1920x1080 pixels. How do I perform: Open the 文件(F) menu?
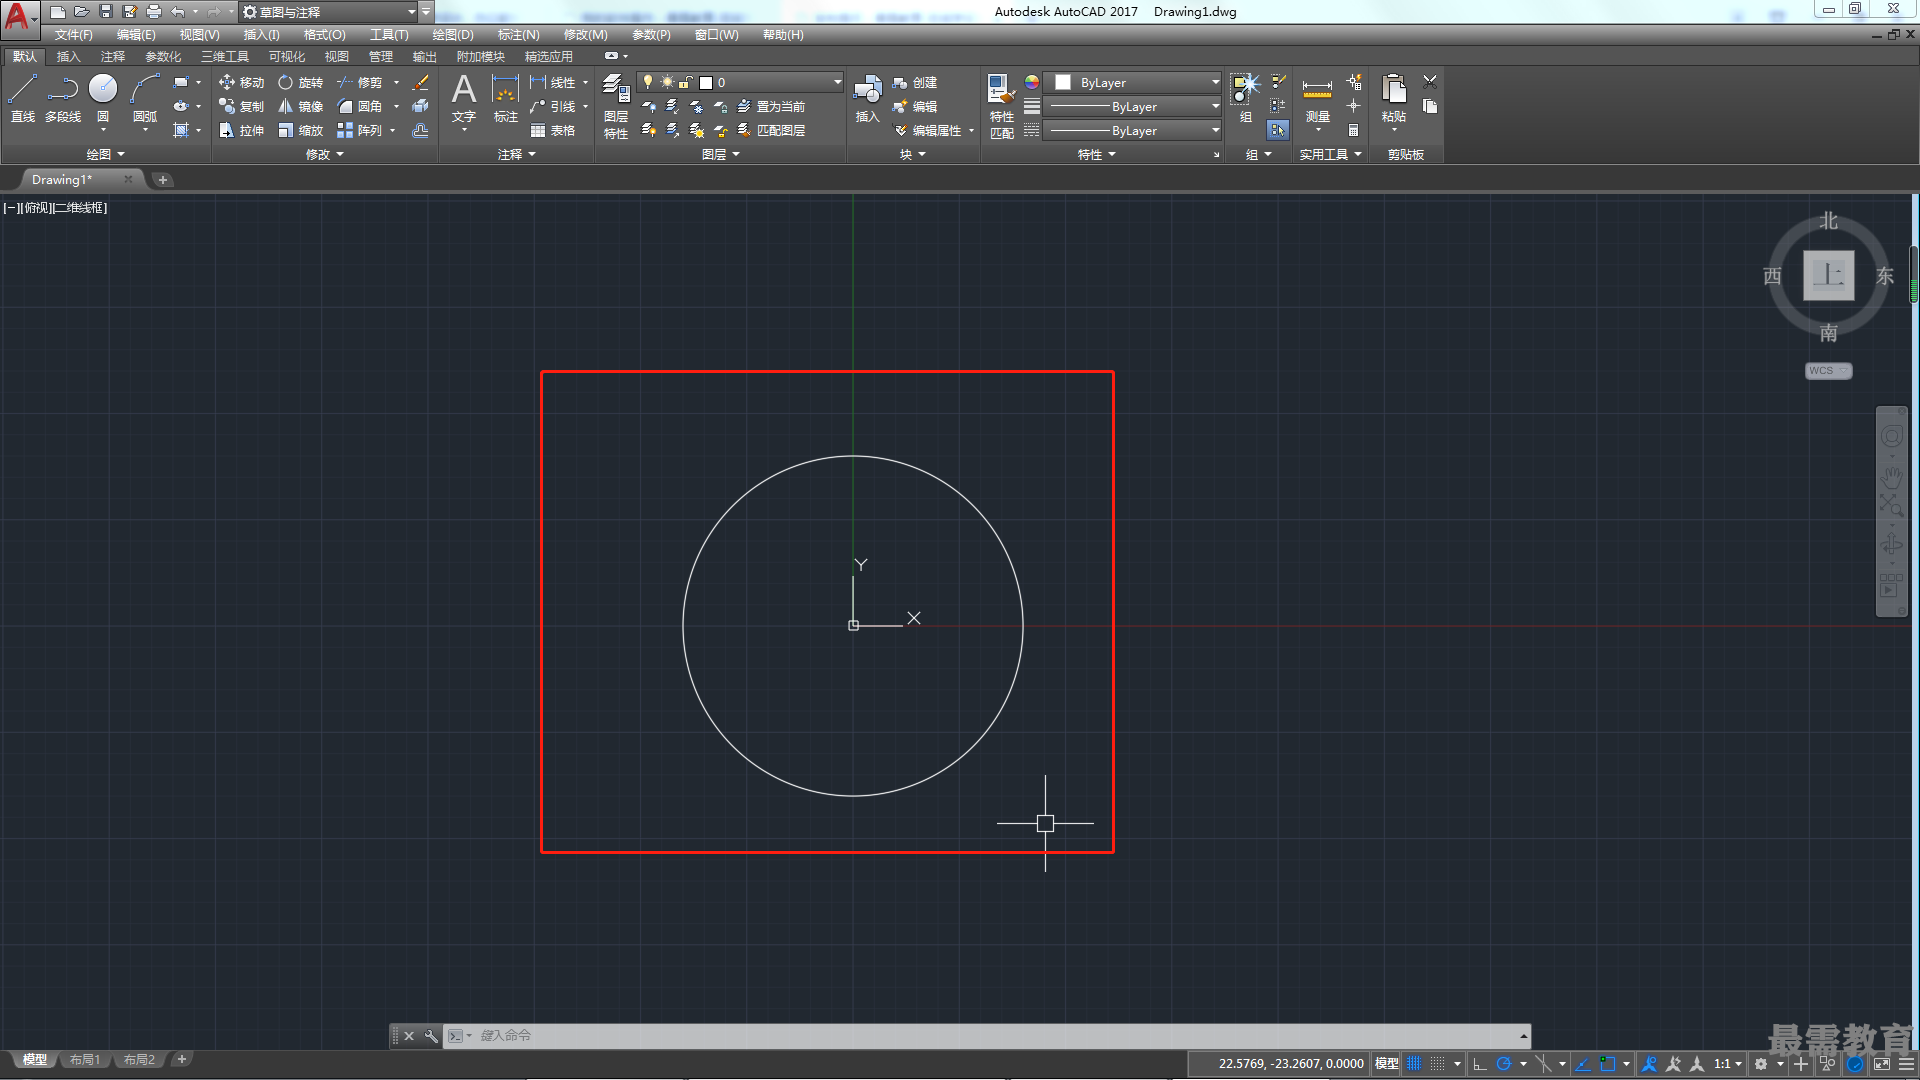click(x=74, y=35)
